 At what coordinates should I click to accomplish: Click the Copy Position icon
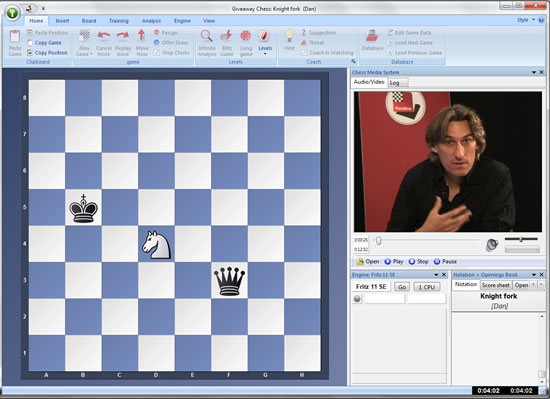click(30, 53)
